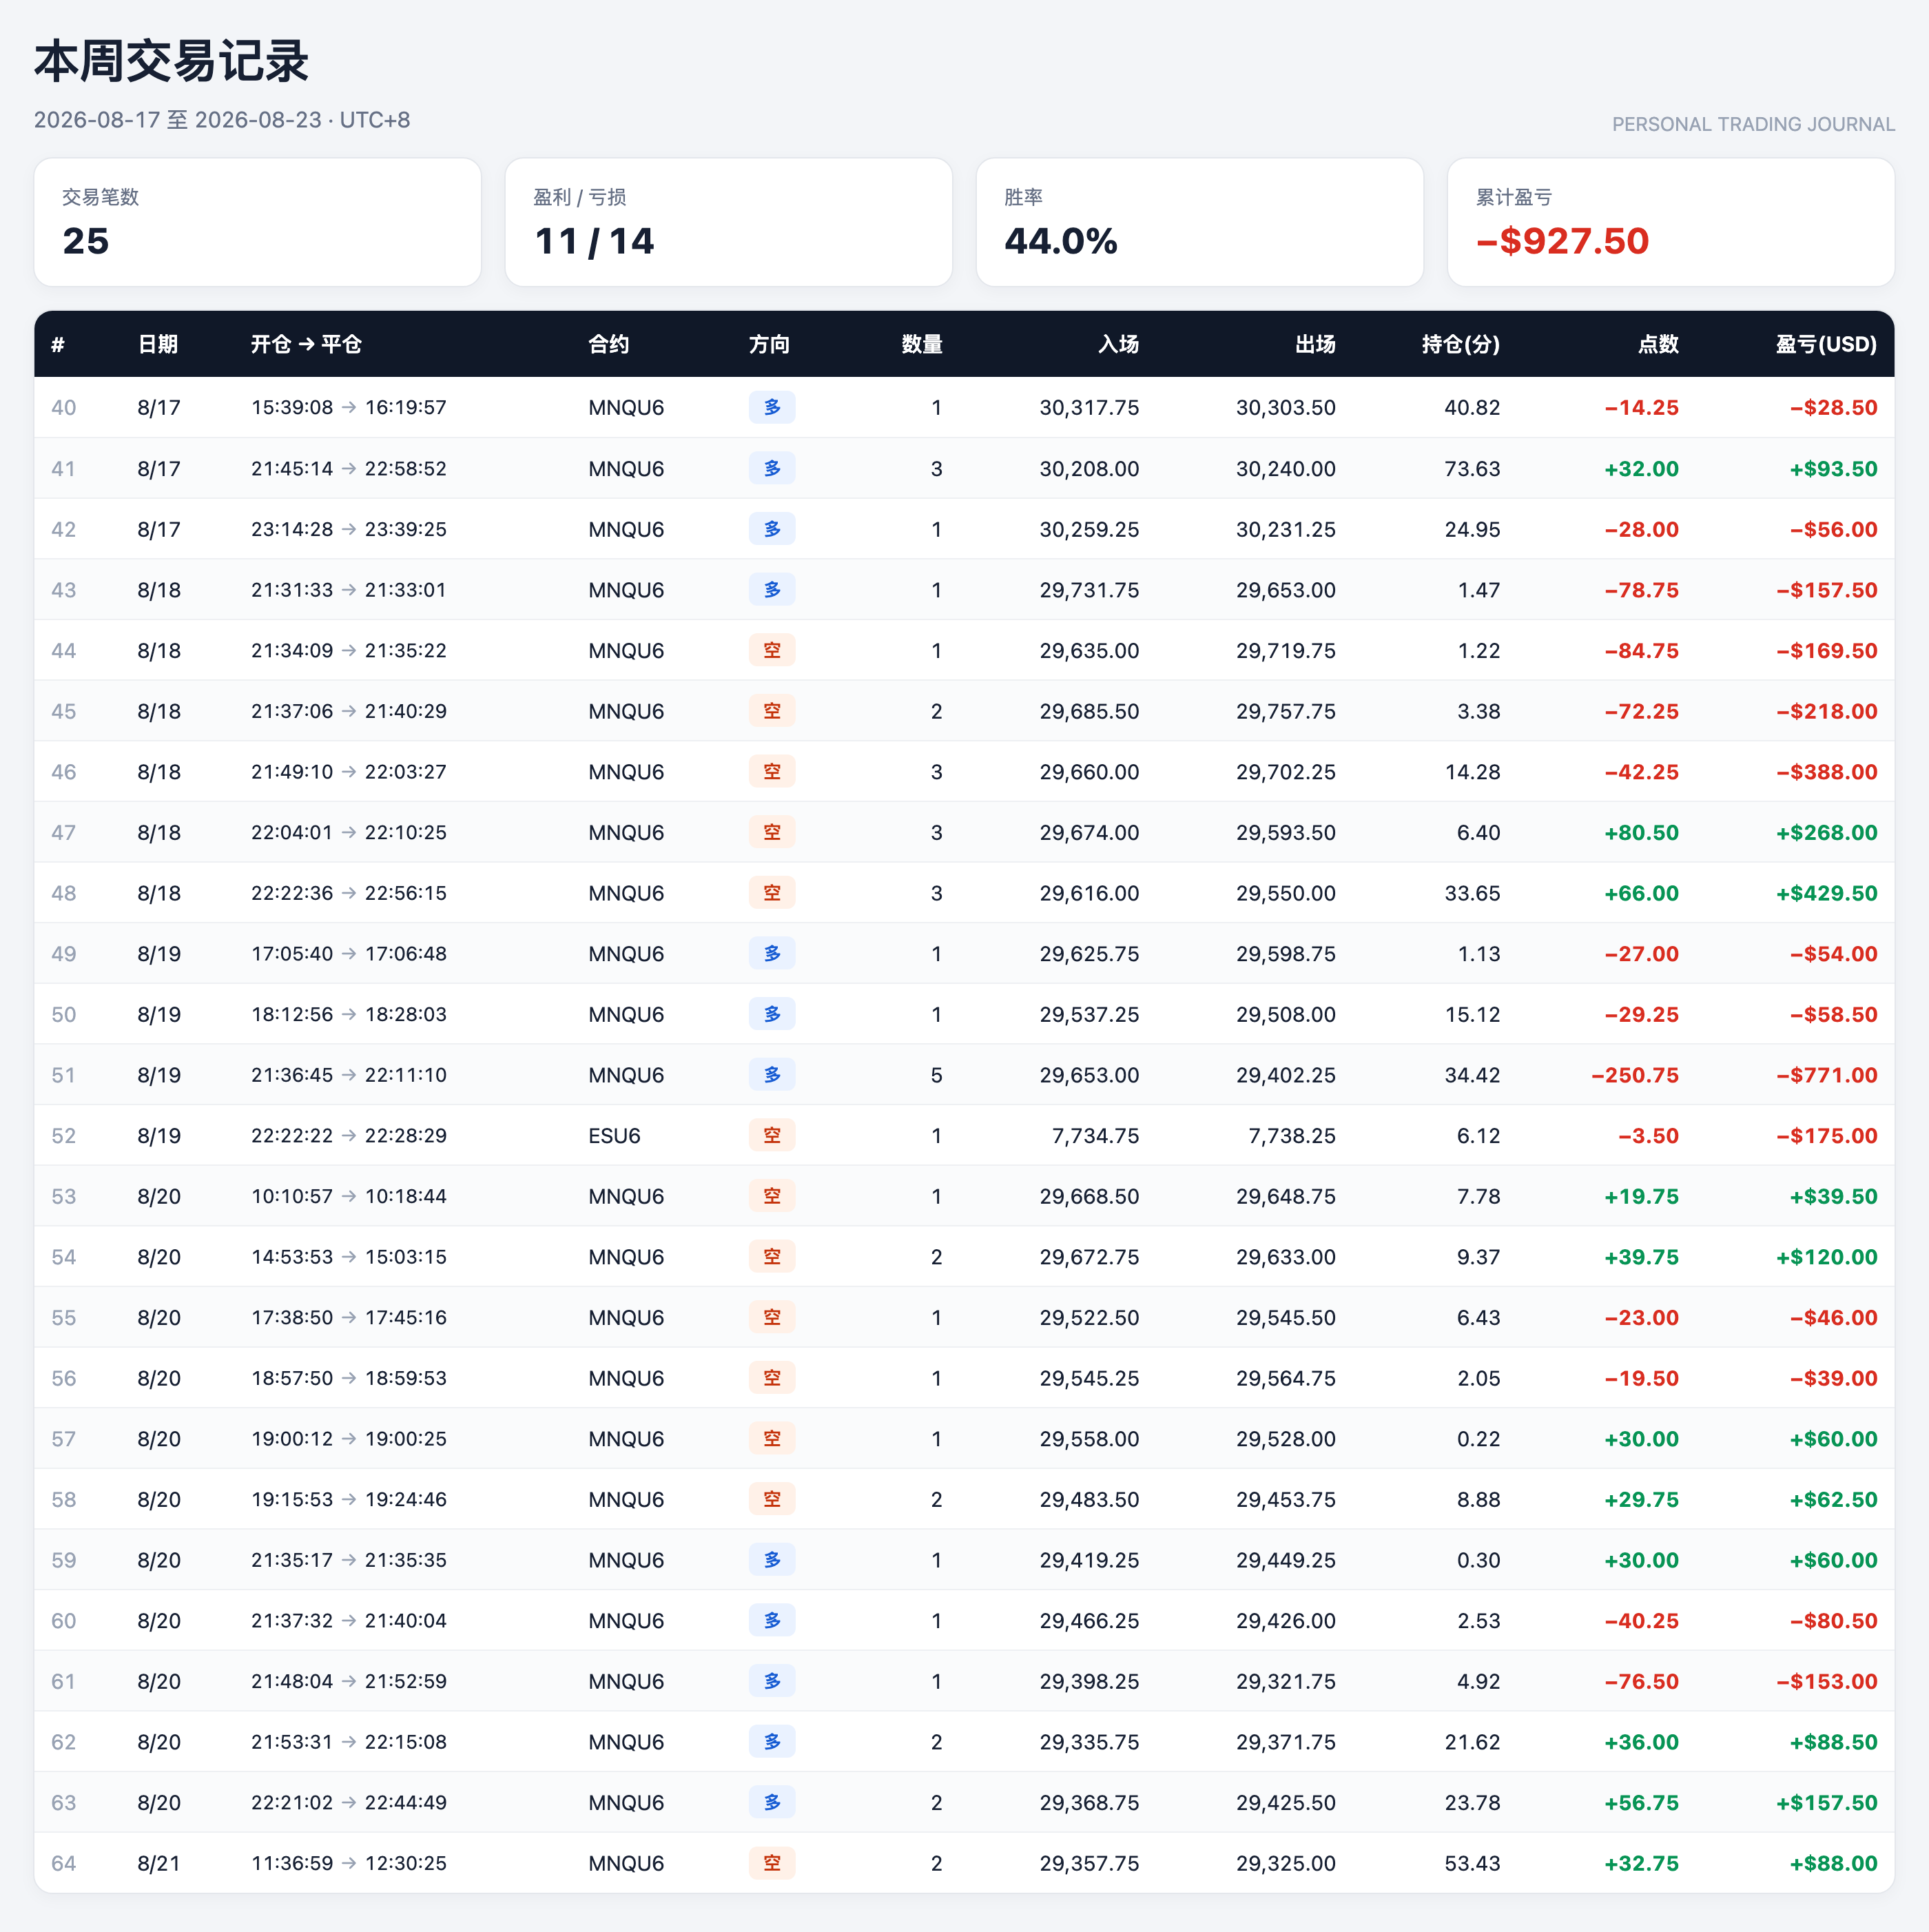Click the −$771.00 loss in trade 51

[1826, 1075]
